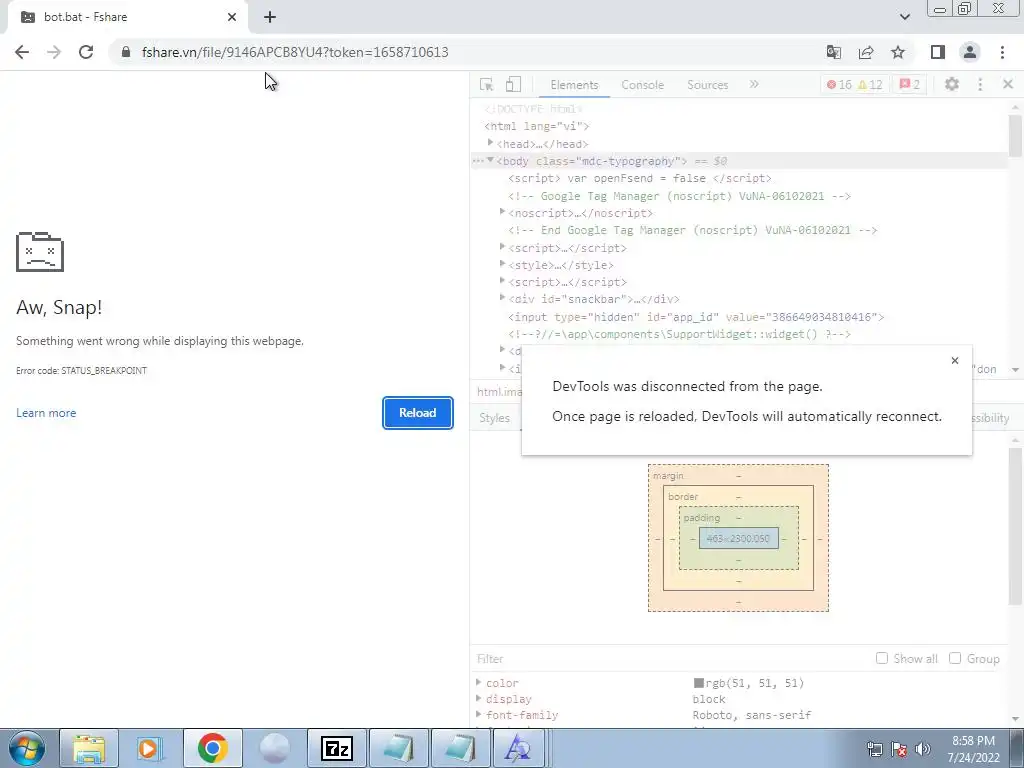Expand the font-family computed property
Screen dimensions: 1024x768
[x=479, y=714]
